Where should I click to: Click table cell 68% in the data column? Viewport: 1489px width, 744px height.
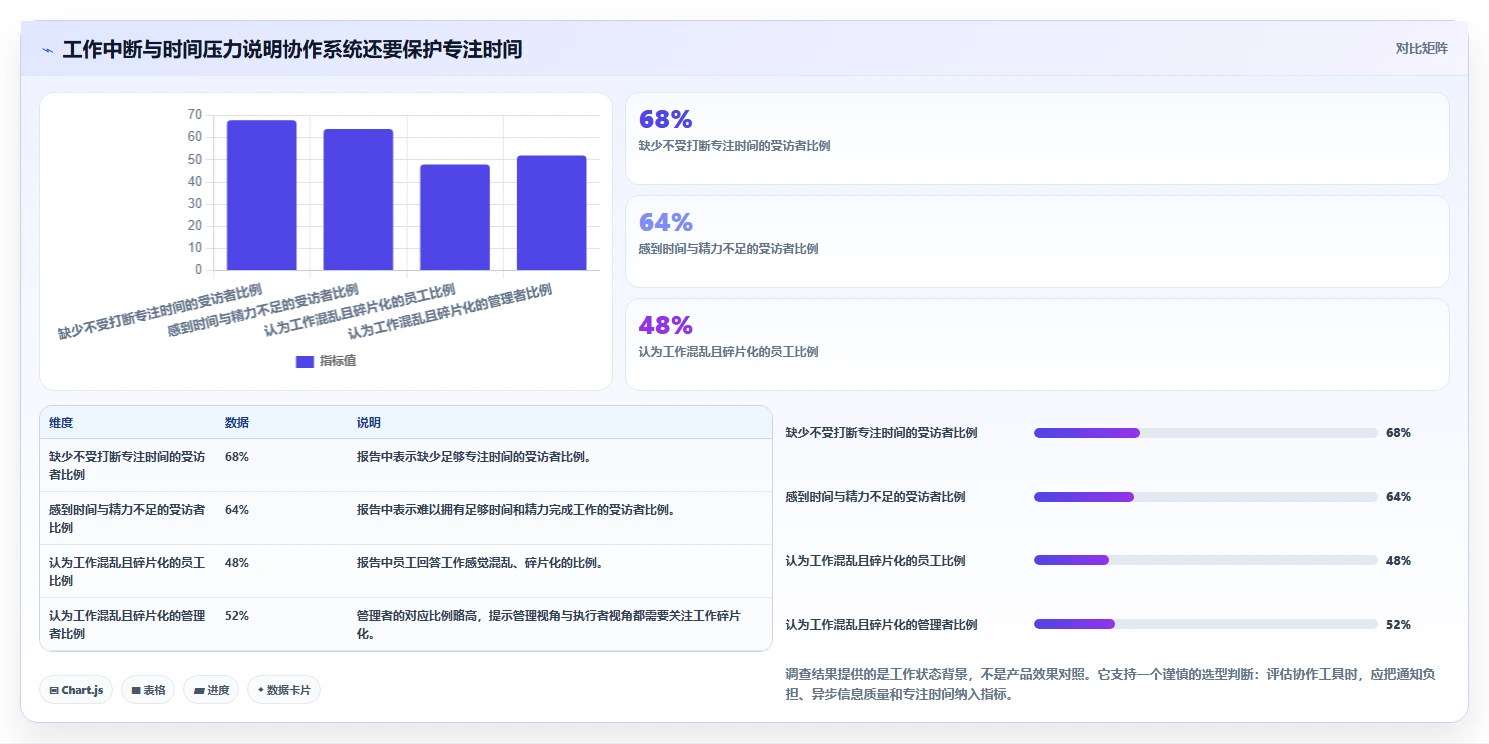point(237,457)
